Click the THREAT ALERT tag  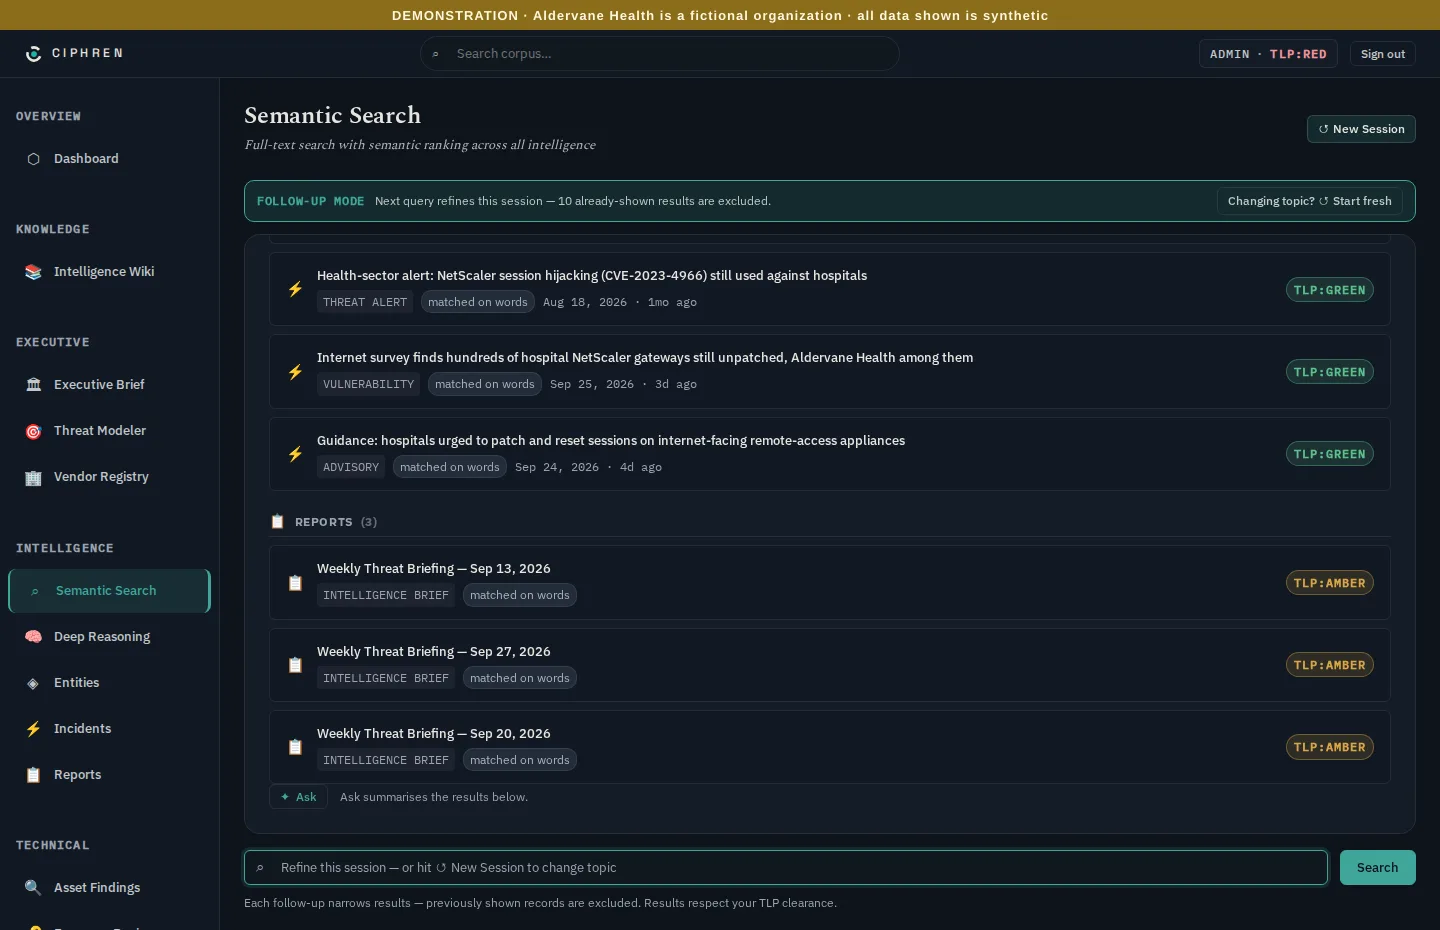pyautogui.click(x=365, y=302)
